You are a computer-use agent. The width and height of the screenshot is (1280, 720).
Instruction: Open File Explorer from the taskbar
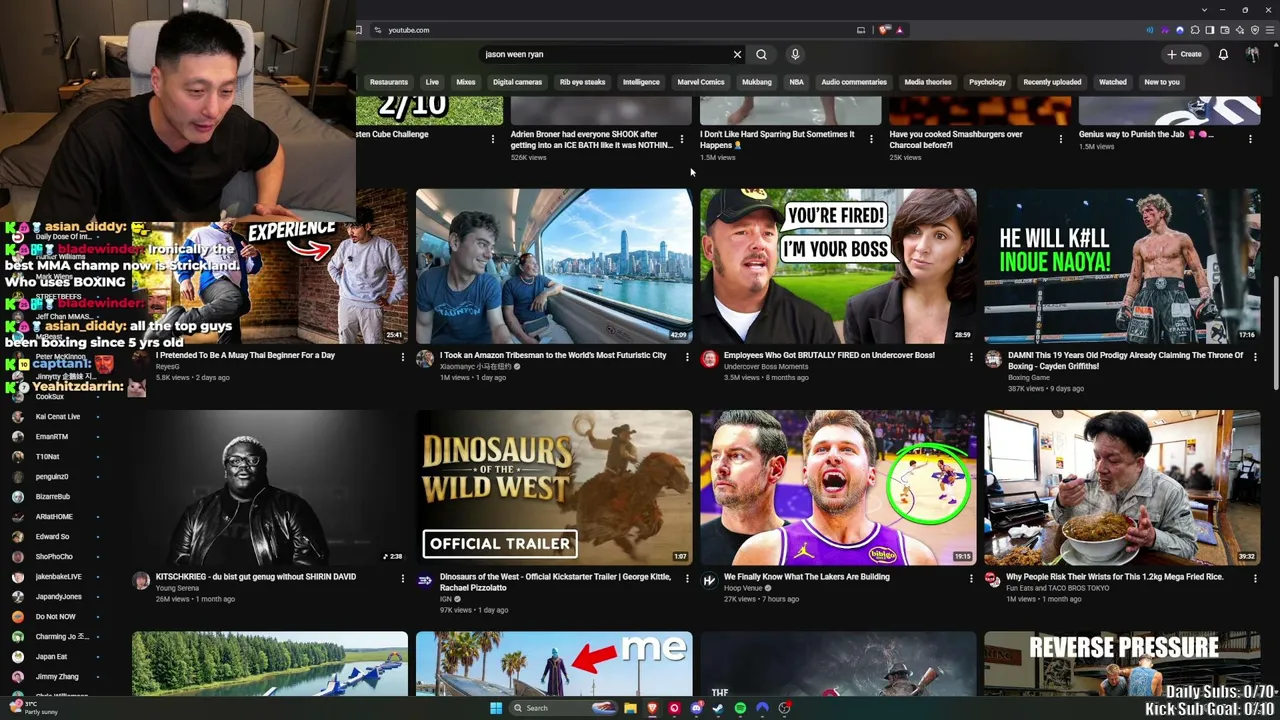click(x=630, y=708)
